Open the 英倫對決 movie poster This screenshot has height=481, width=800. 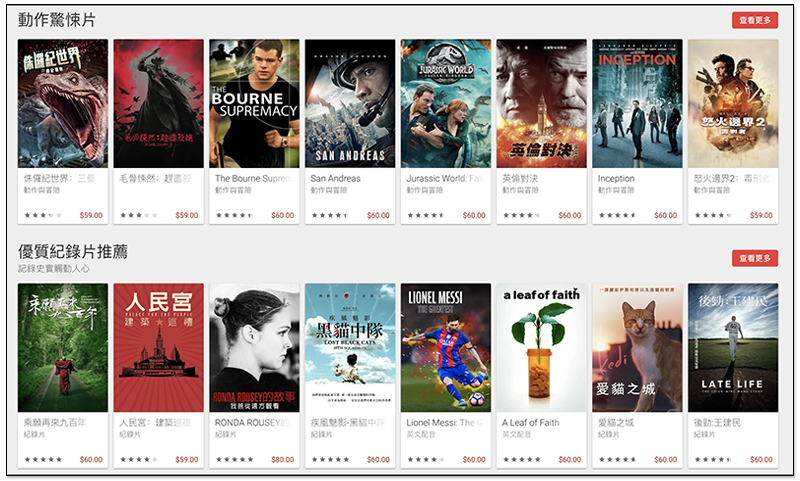click(x=541, y=104)
